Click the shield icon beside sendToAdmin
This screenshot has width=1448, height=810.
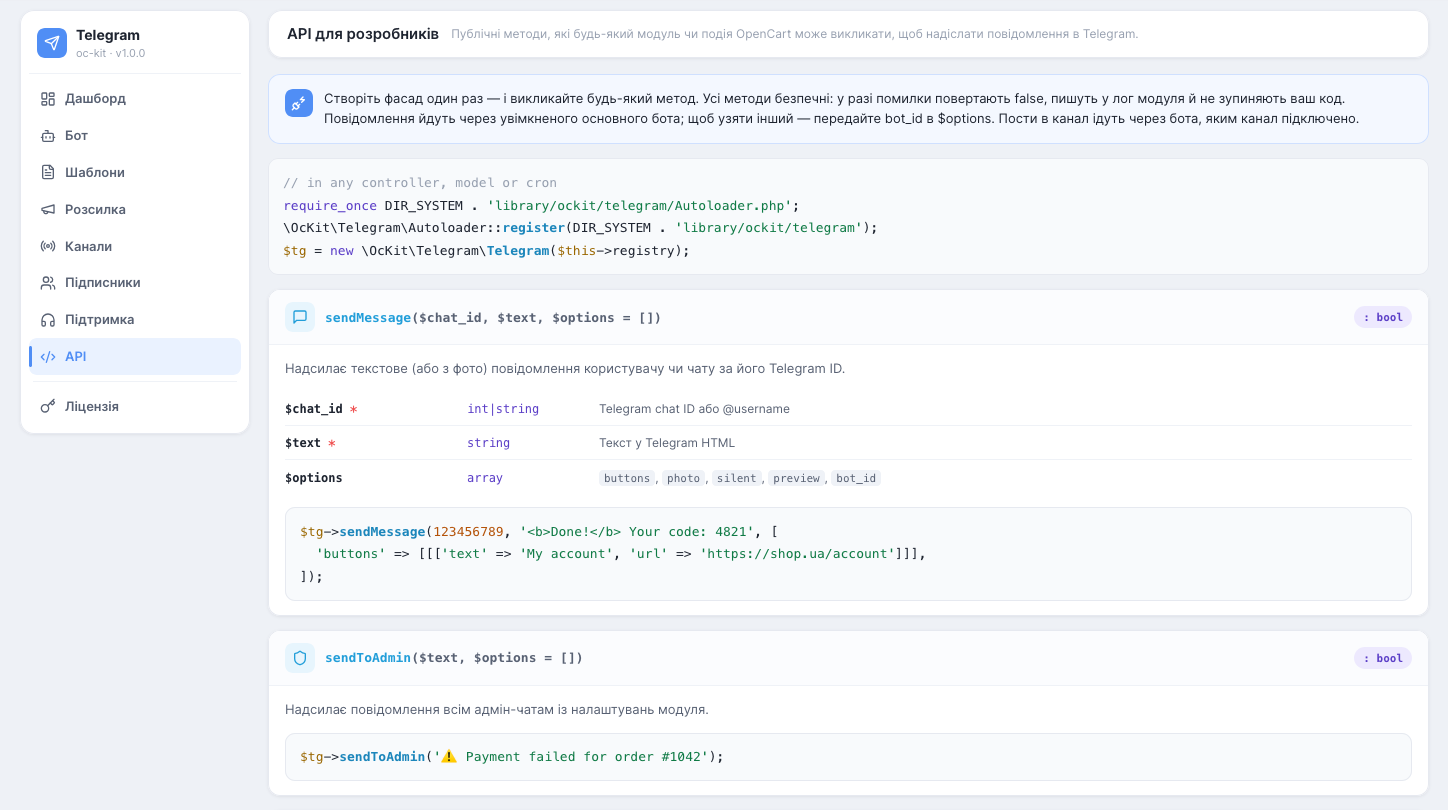pos(300,657)
